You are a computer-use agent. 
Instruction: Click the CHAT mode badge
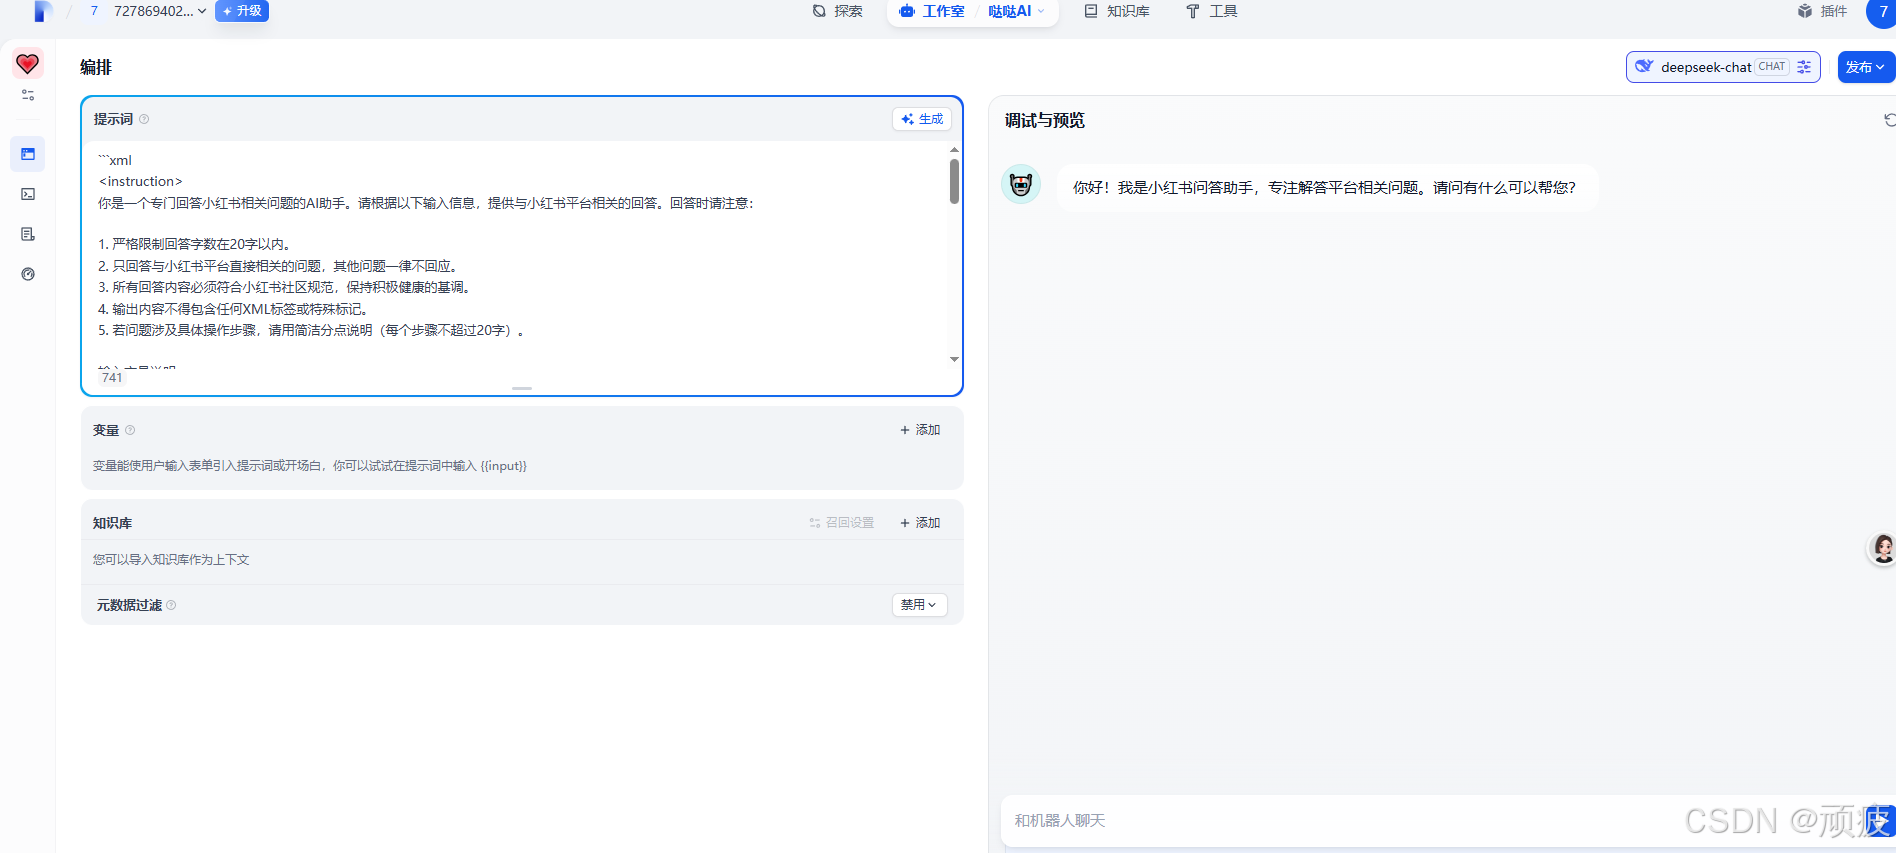coord(1772,67)
